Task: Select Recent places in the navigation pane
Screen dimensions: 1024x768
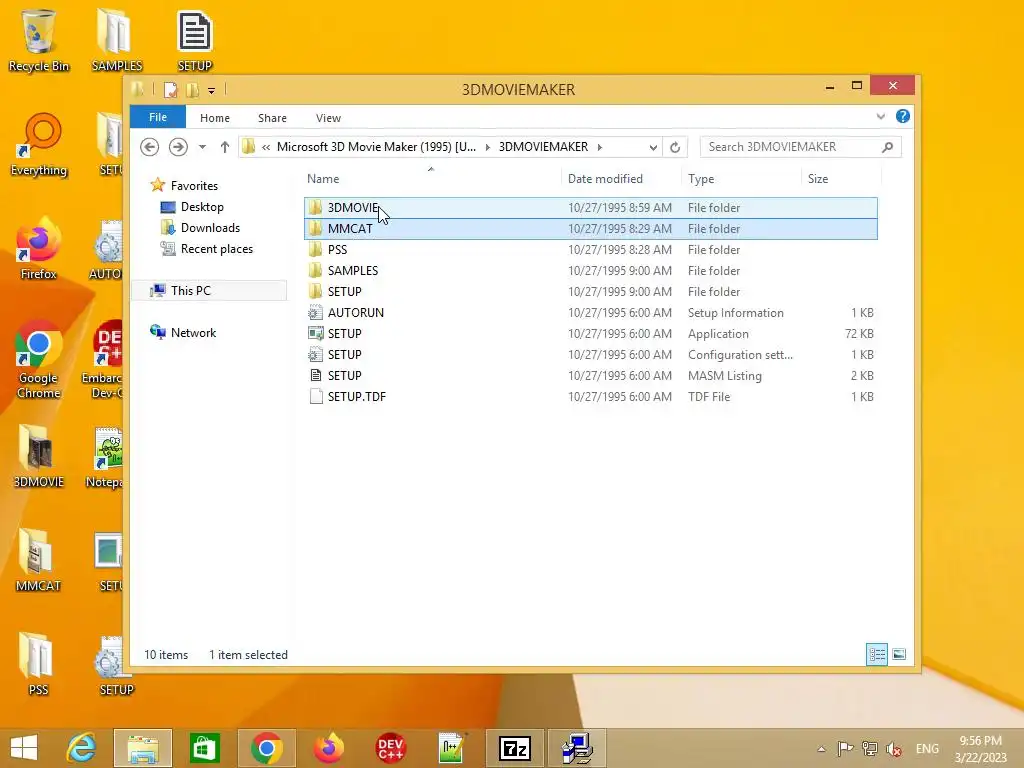Action: 217,249
